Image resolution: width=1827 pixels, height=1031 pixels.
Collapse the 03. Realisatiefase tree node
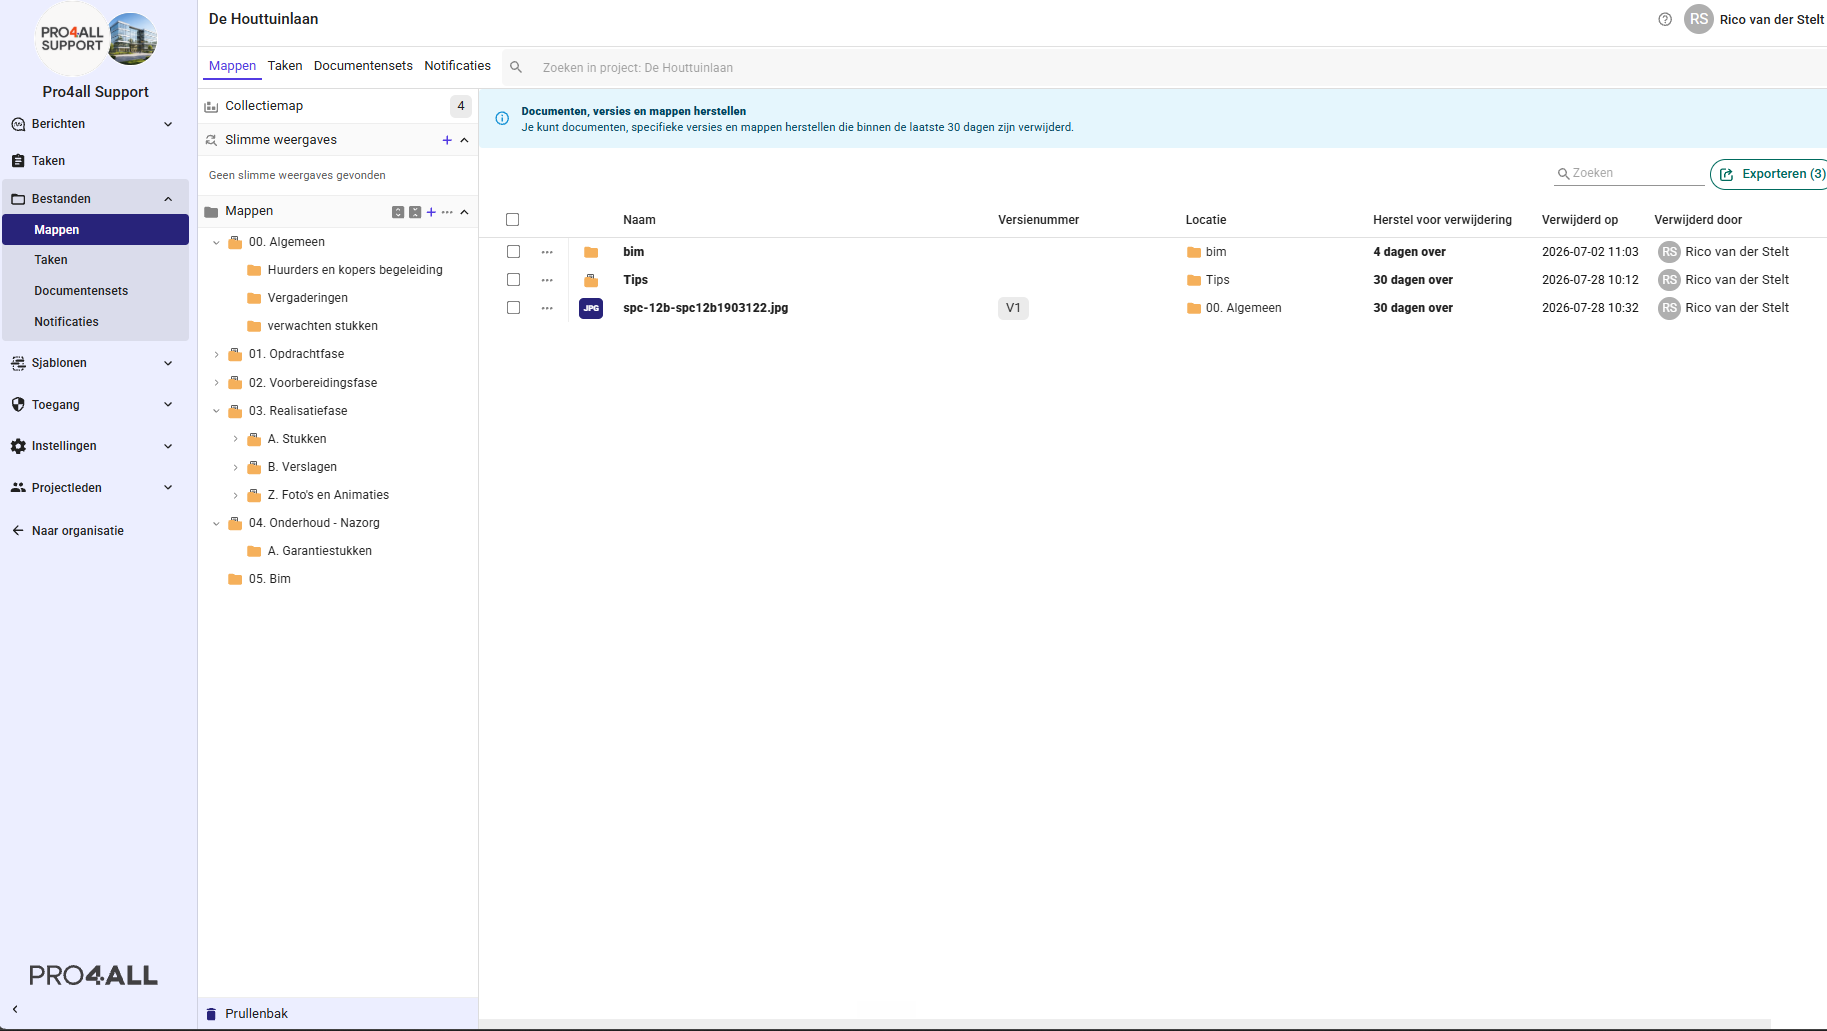click(216, 411)
